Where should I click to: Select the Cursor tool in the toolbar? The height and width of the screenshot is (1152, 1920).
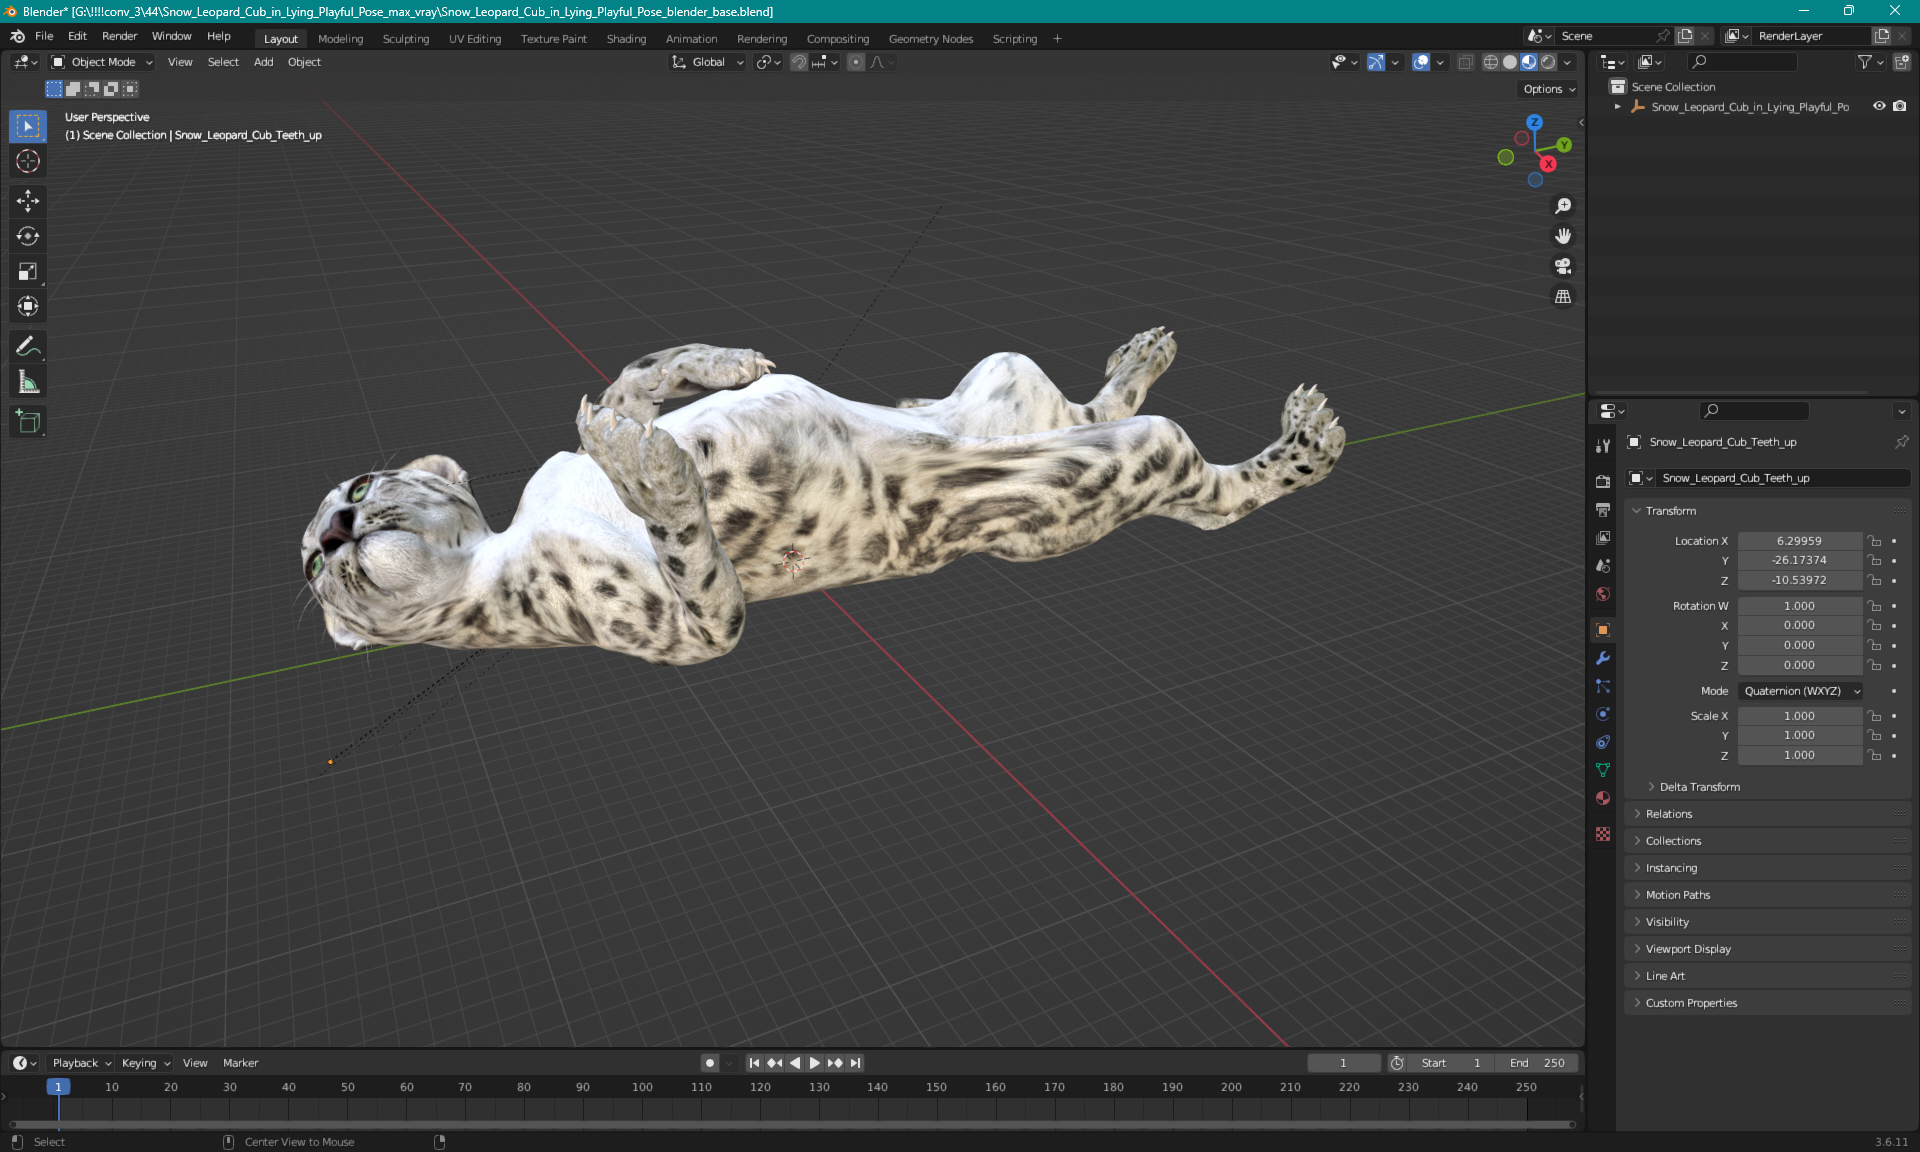(28, 161)
